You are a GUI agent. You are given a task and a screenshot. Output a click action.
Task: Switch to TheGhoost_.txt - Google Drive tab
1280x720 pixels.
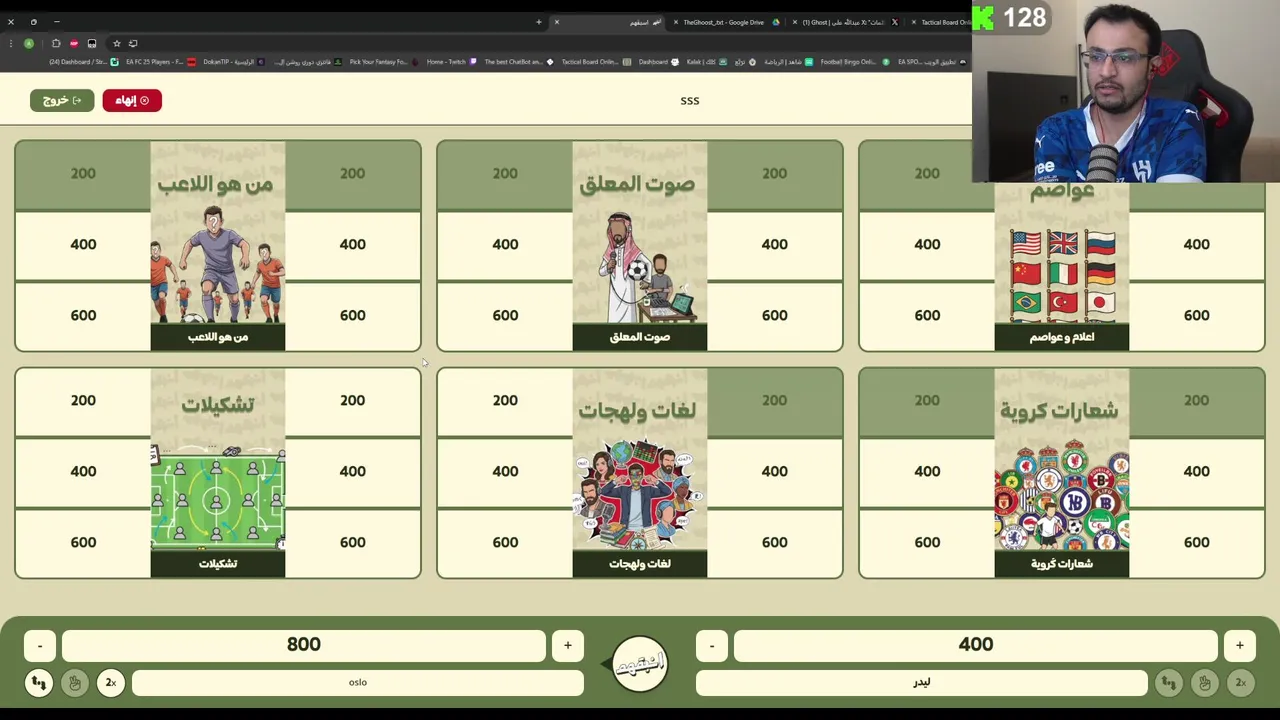pos(725,22)
